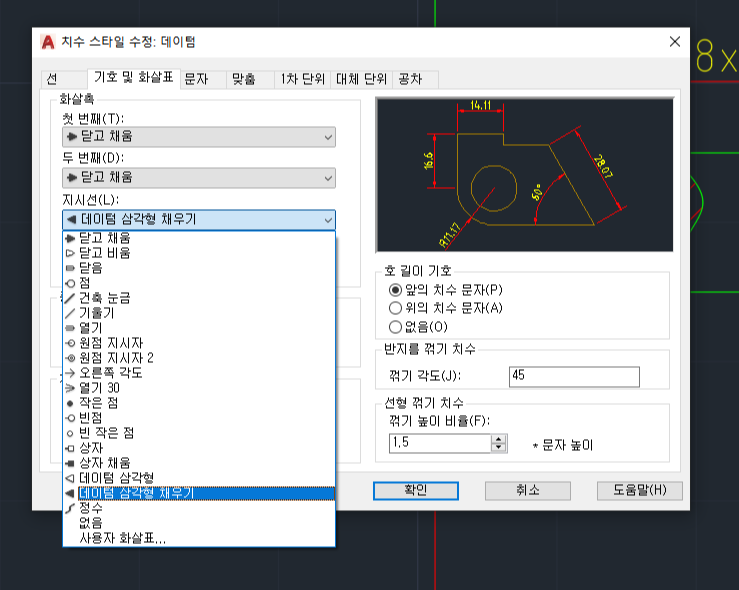Pick the 데이텀 삼각형 outline icon

70,478
